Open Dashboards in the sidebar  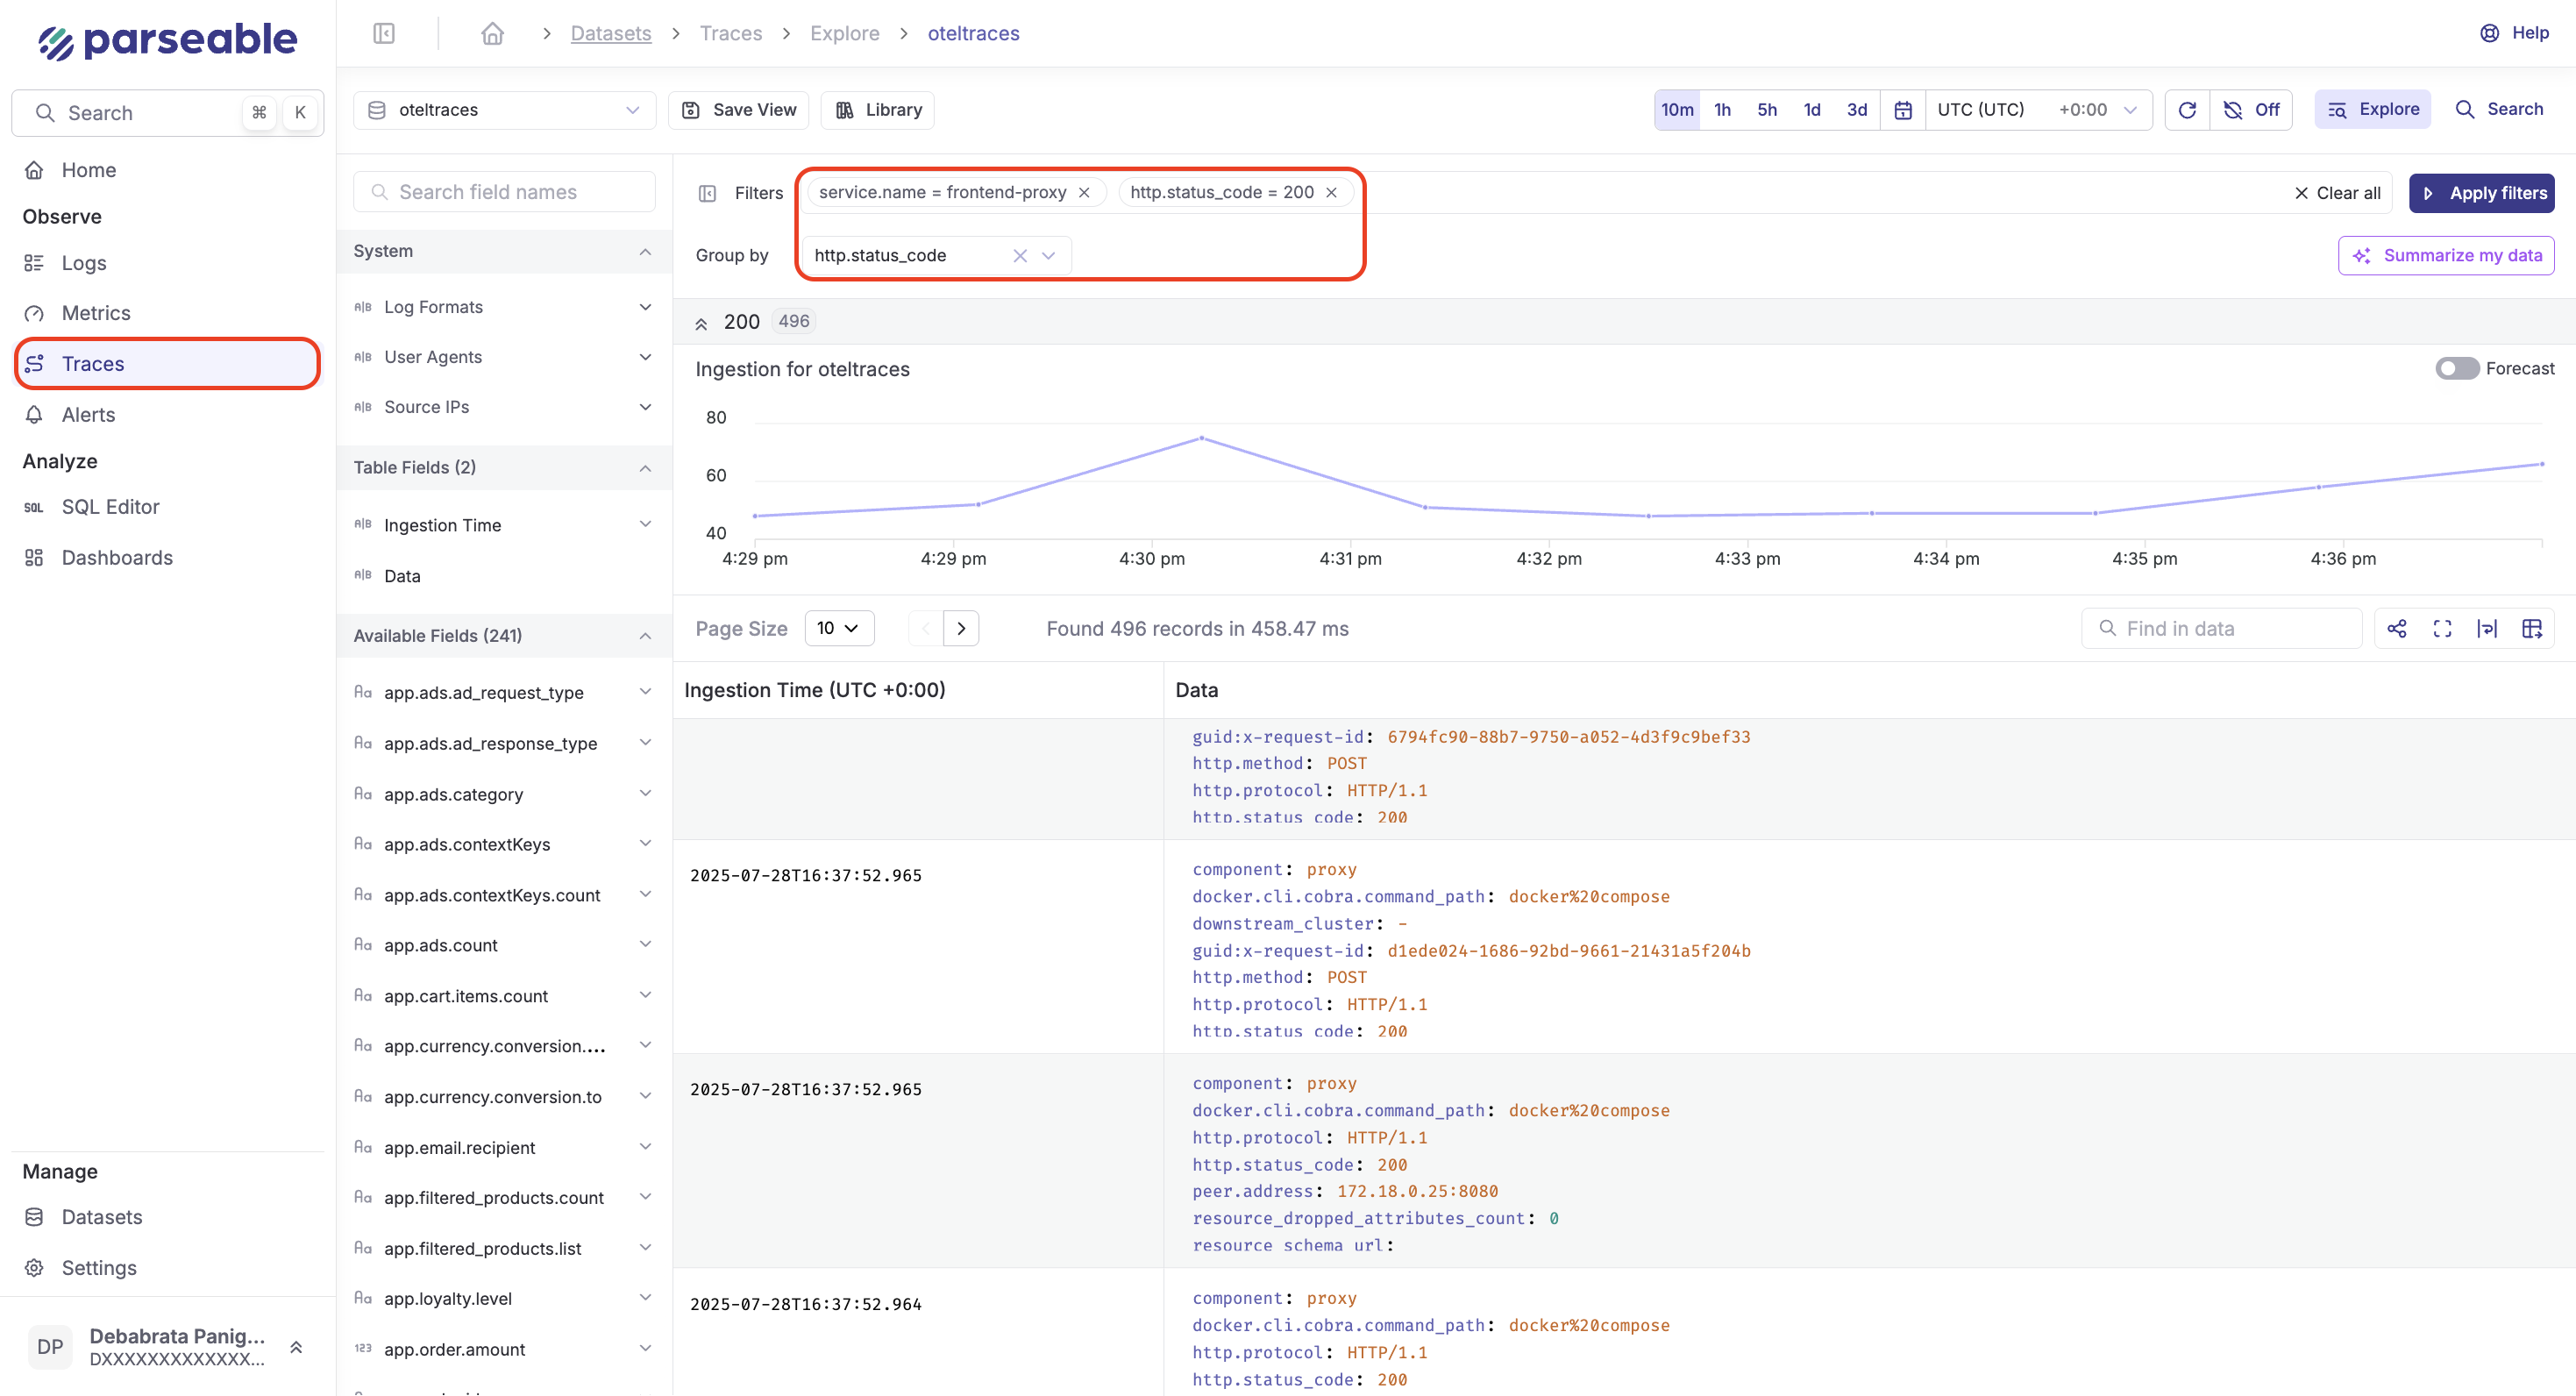[x=168, y=557]
